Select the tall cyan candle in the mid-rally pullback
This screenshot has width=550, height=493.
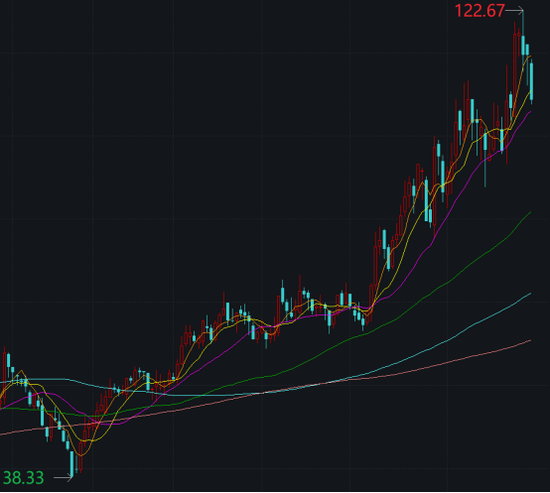[x=426, y=200]
